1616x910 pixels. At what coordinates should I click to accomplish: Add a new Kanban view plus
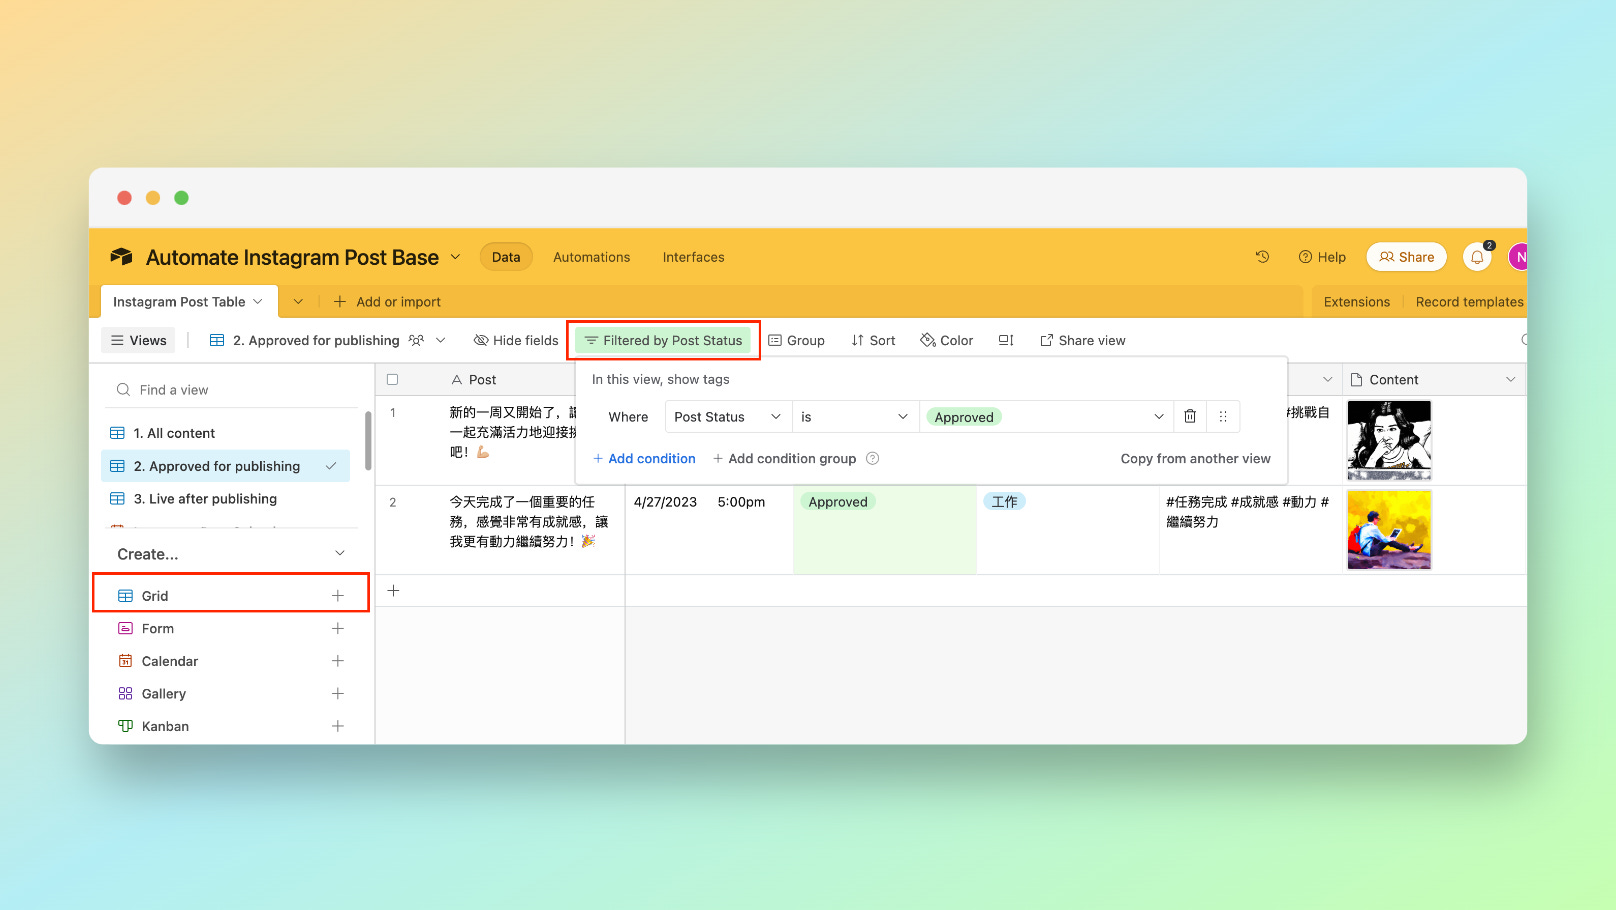click(x=338, y=726)
